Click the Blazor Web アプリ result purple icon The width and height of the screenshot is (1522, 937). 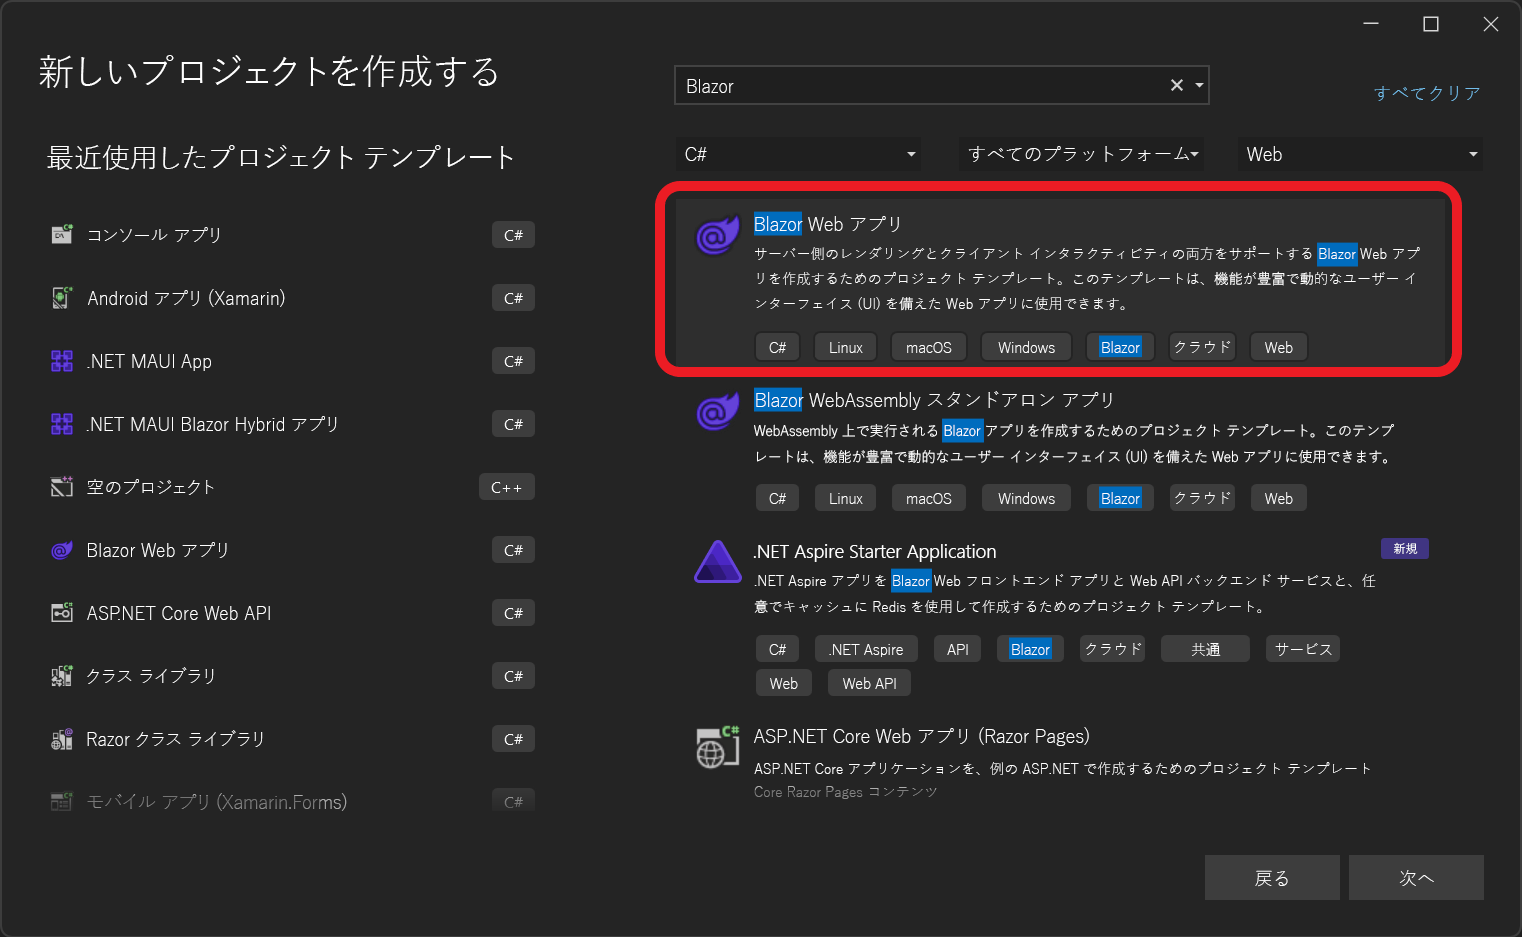717,236
